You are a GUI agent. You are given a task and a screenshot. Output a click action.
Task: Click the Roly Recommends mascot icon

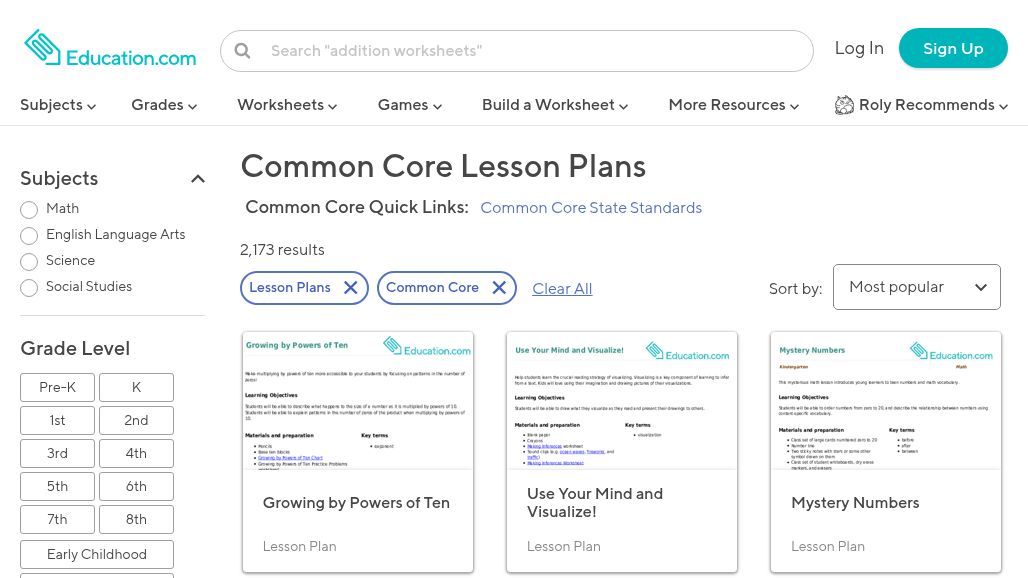point(845,105)
